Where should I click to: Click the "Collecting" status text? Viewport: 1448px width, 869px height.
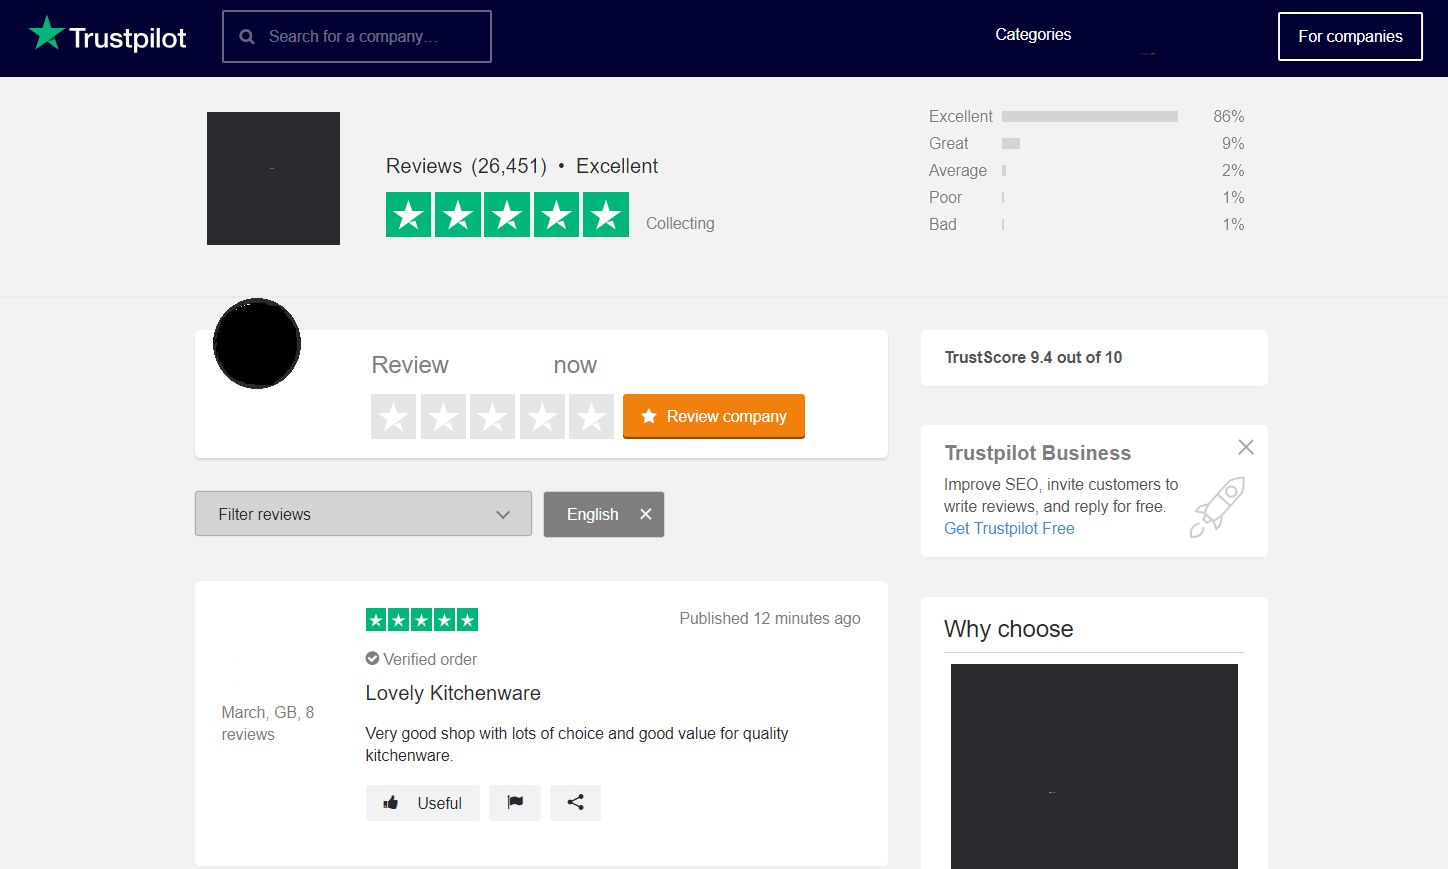click(x=680, y=223)
